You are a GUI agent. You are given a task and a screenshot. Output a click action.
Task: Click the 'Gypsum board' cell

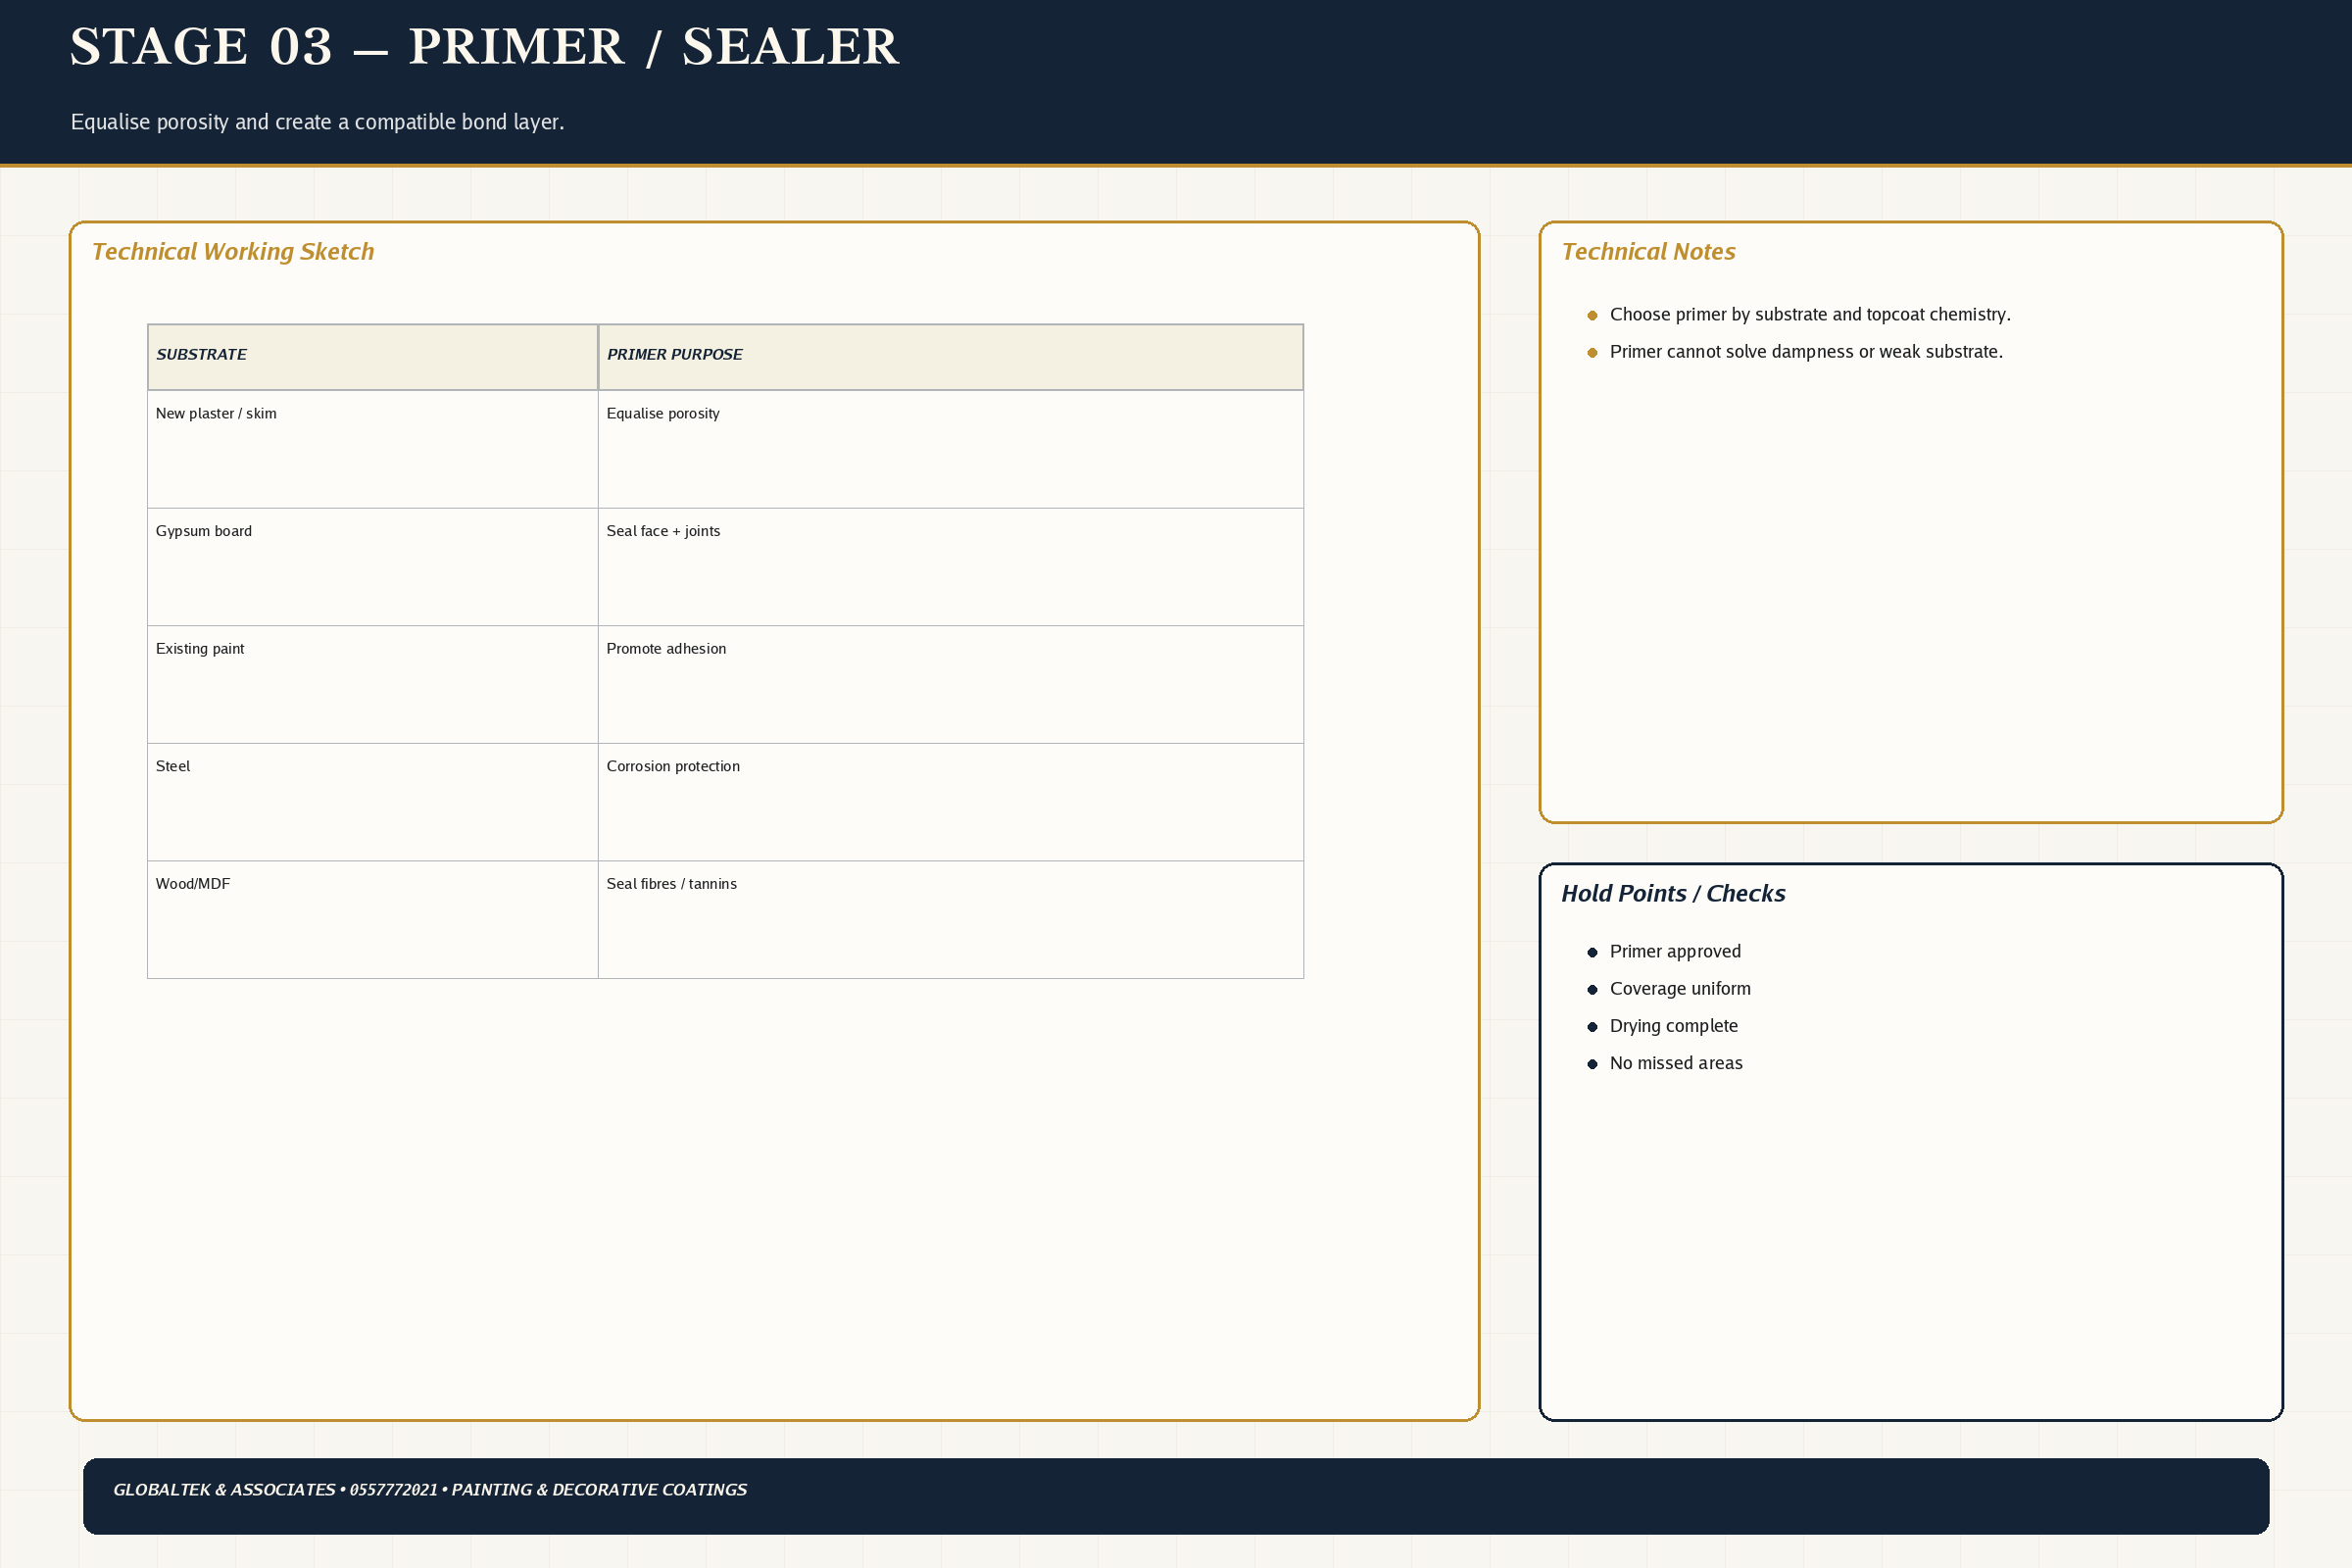pos(373,567)
